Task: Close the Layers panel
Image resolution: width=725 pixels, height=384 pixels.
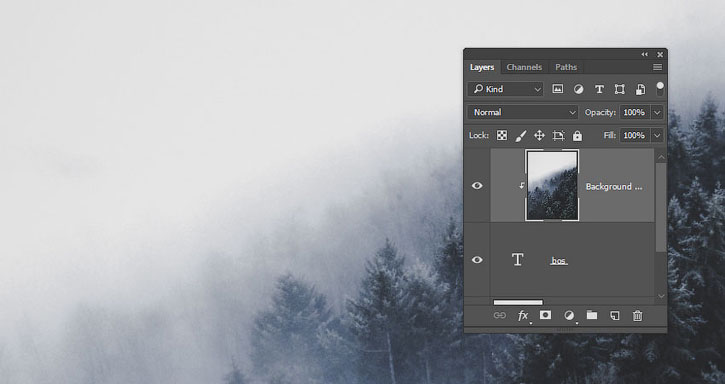Action: click(x=660, y=55)
